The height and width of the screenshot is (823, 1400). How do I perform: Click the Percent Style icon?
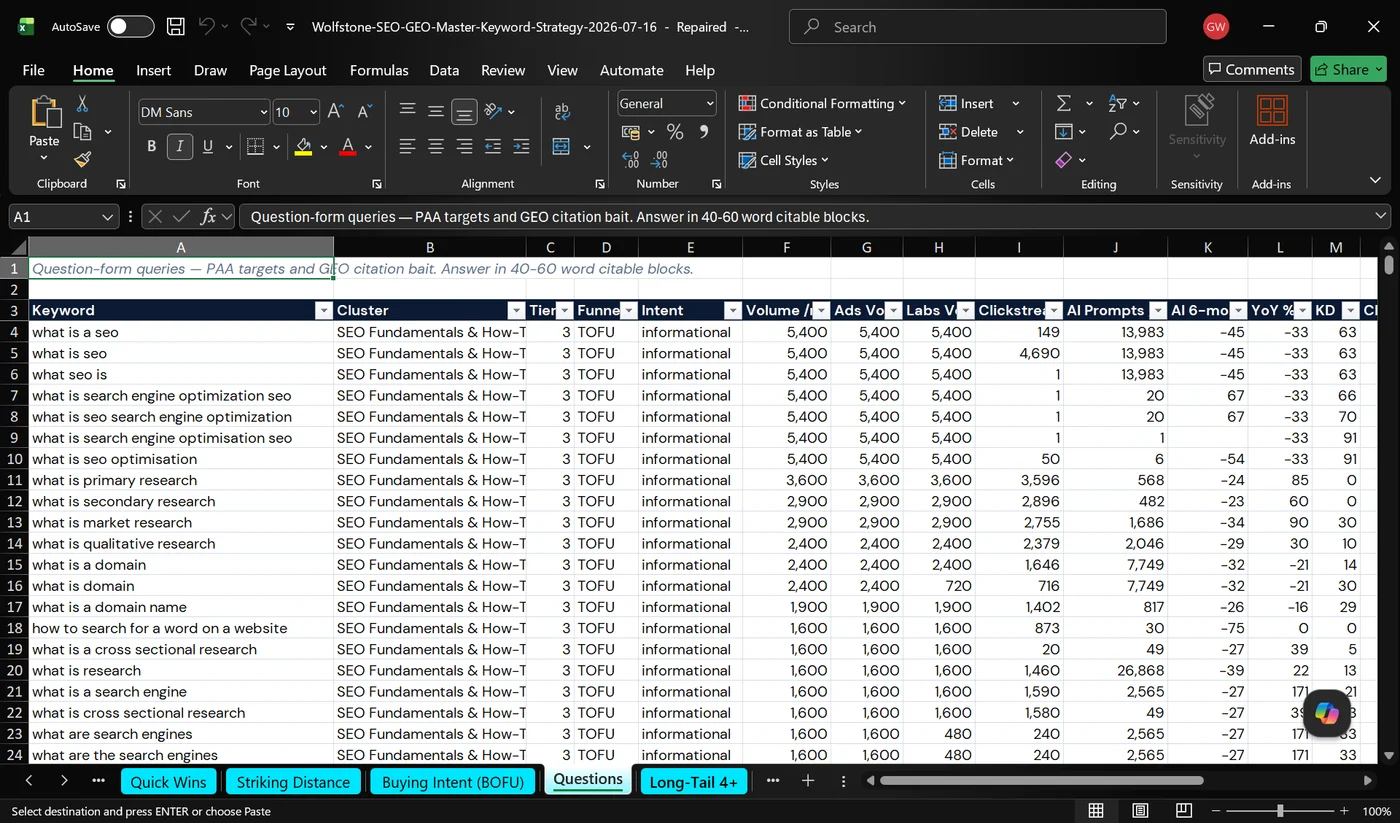tap(675, 132)
